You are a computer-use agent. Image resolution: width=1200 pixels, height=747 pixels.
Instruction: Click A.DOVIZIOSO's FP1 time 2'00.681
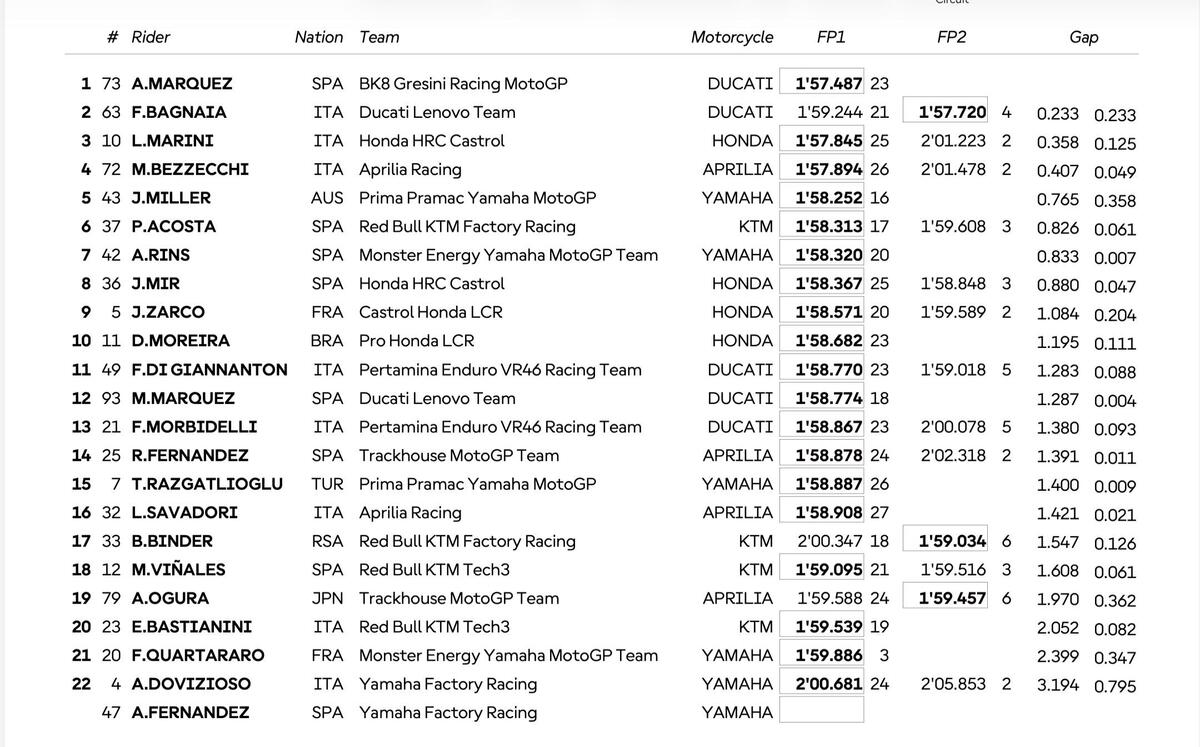828,684
